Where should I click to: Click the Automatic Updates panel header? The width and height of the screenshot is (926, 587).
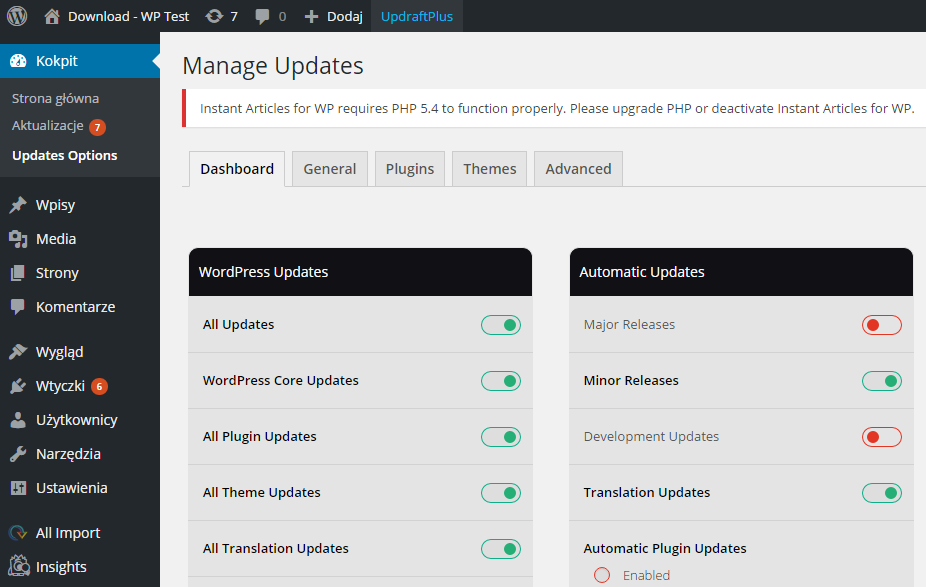[741, 272]
